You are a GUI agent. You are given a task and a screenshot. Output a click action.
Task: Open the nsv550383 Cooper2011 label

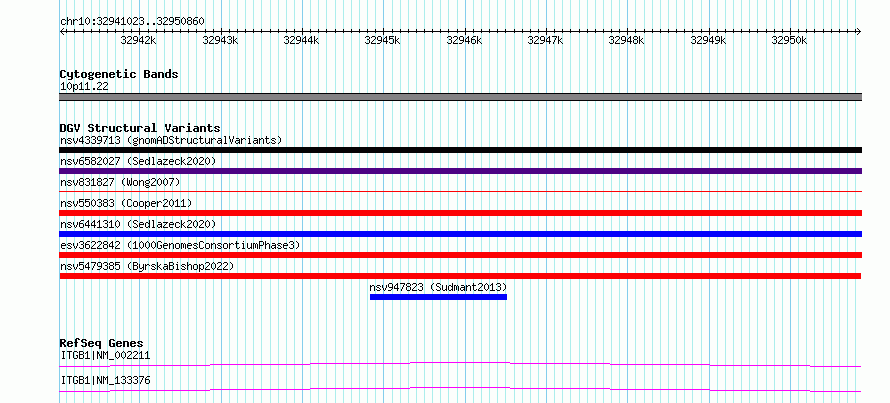click(x=126, y=203)
